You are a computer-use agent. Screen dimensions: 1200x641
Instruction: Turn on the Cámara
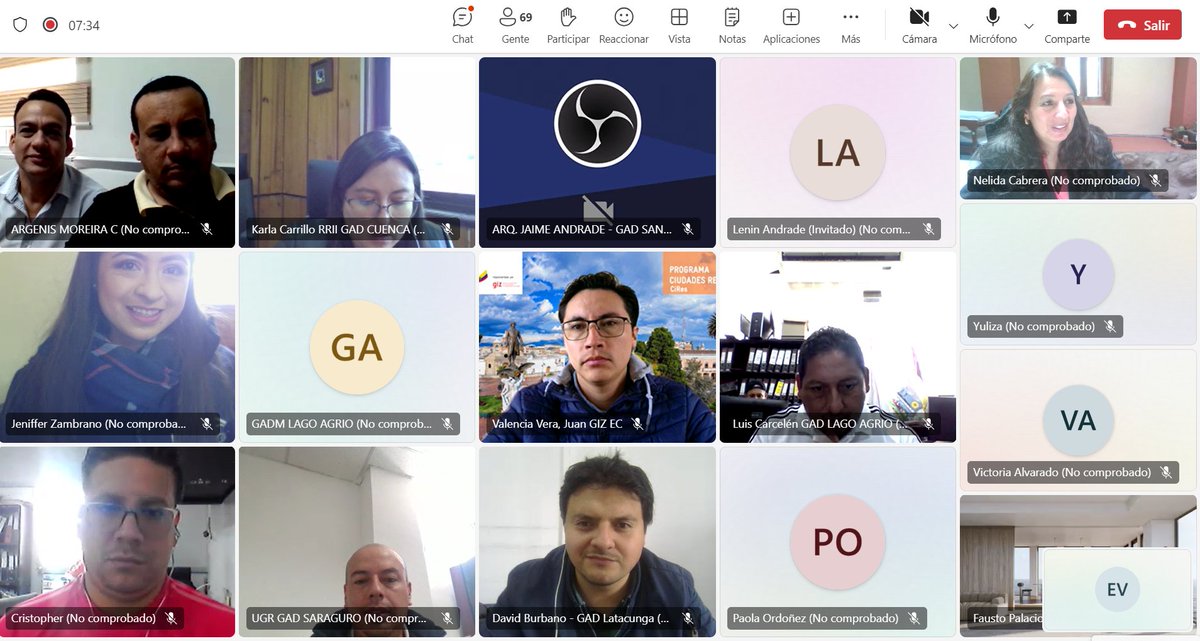(x=919, y=25)
